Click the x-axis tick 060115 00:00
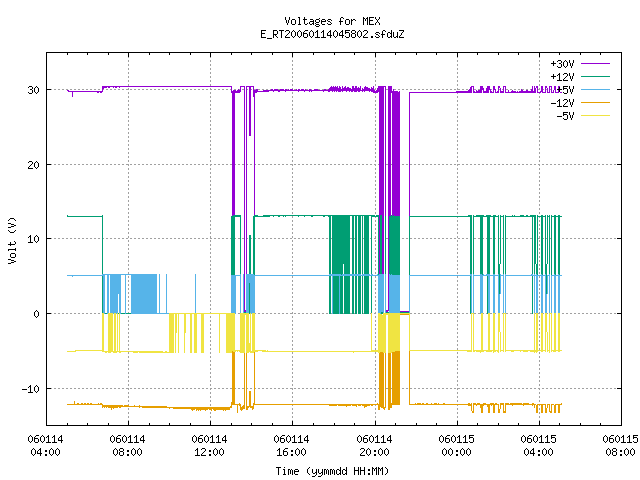This screenshot has width=640, height=480. 456,446
